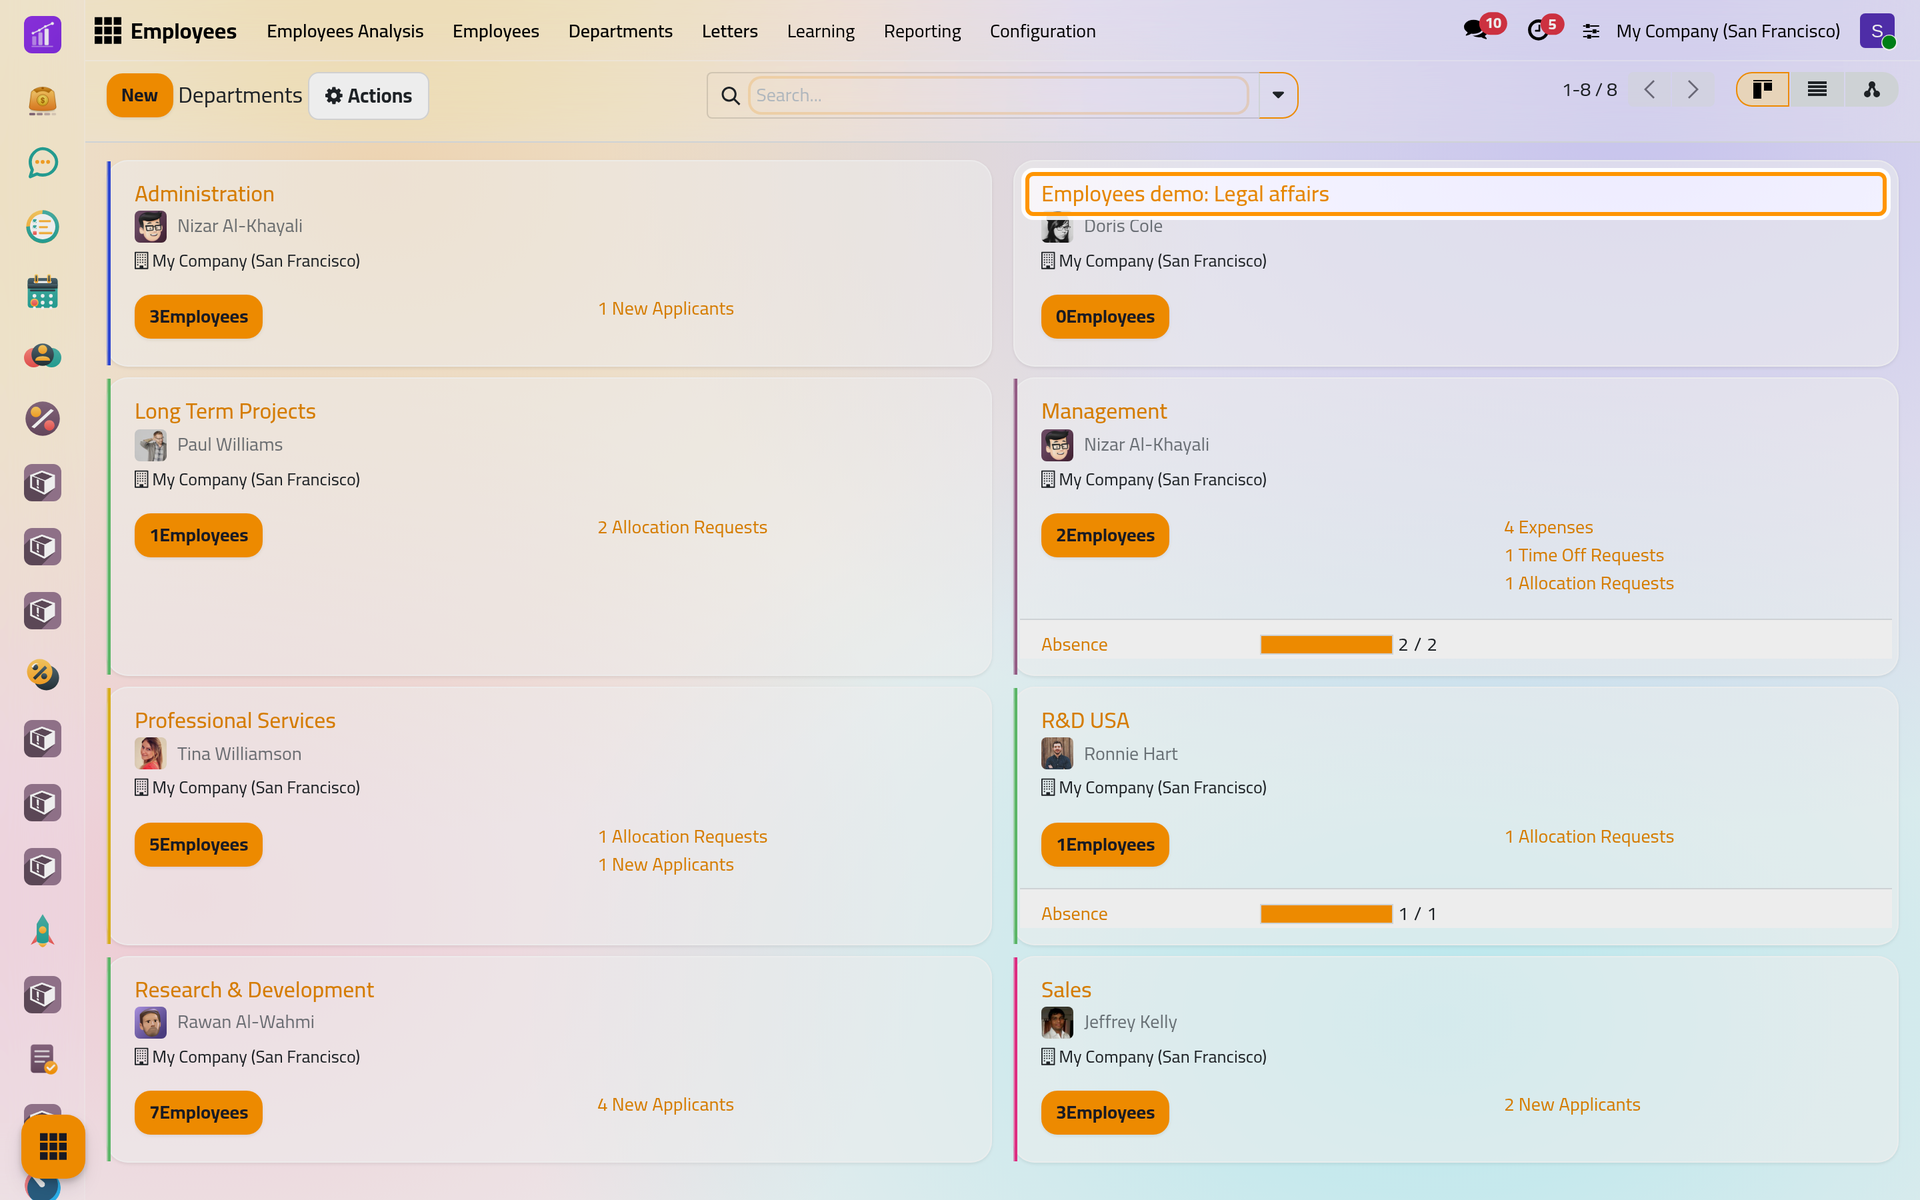The width and height of the screenshot is (1920, 1200).
Task: Open the company switcher My Company (San Francisco)
Action: pyautogui.click(x=1728, y=31)
